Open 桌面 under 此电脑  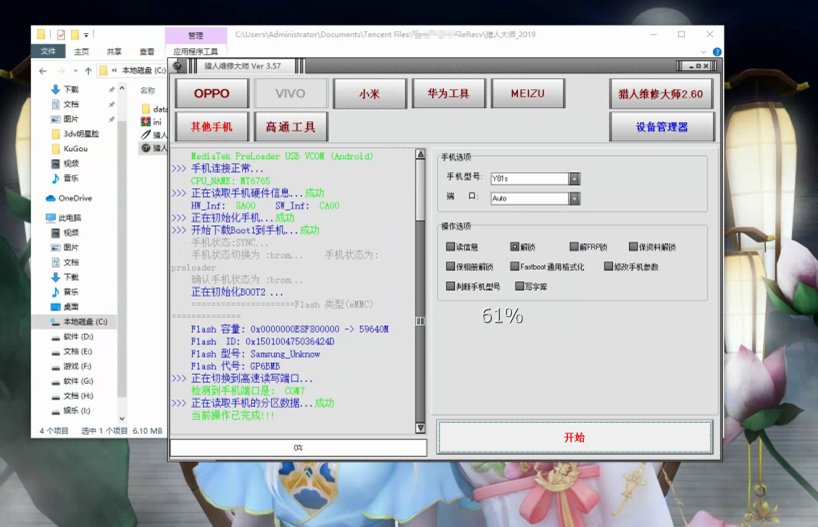pos(65,307)
